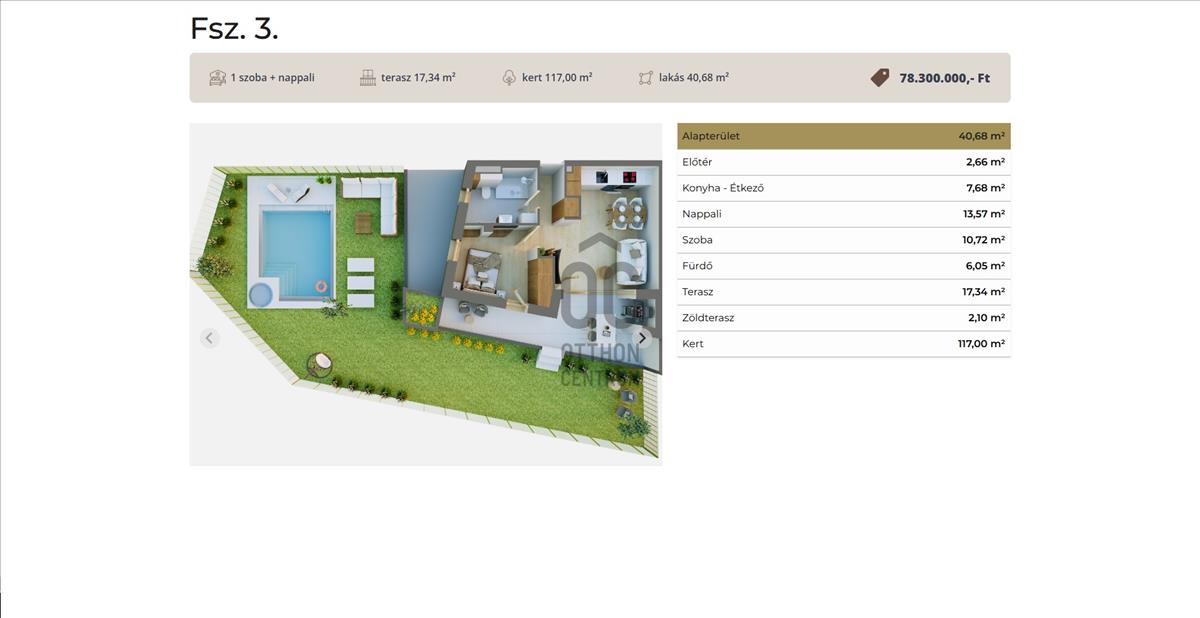The width and height of the screenshot is (1200, 618).
Task: Click the Szoba 10,72 m² row
Action: [843, 240]
